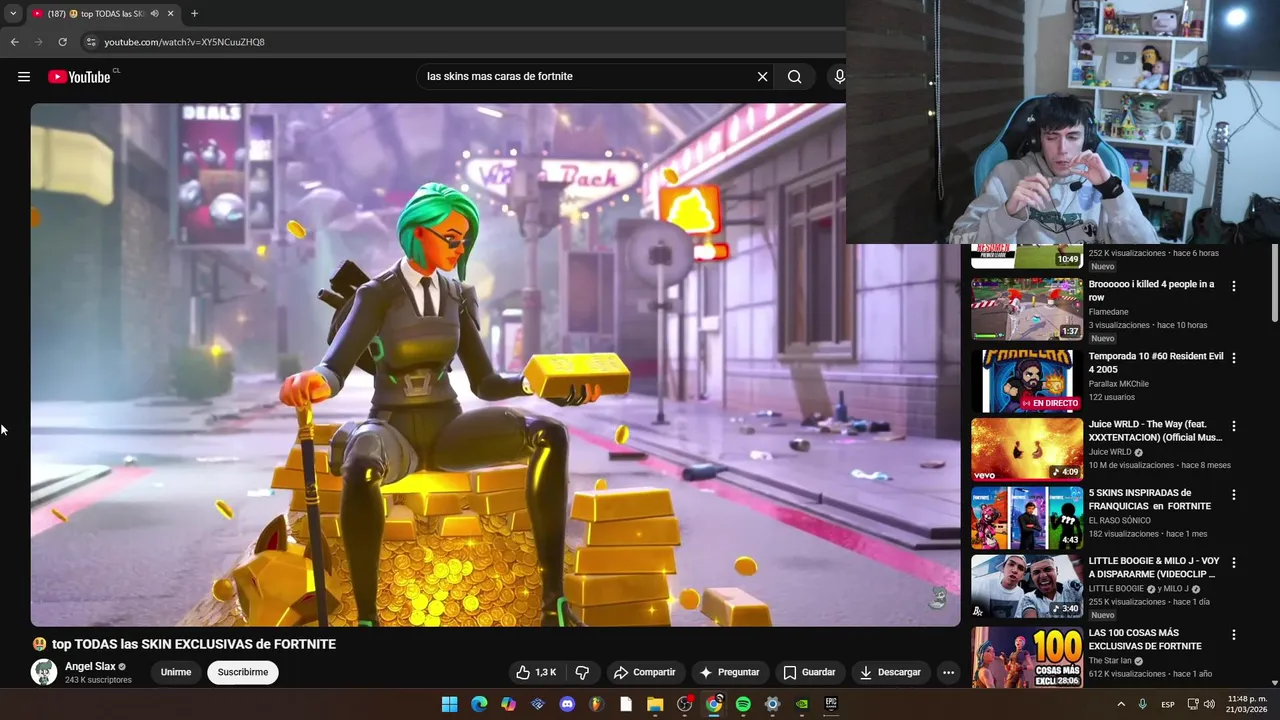Viewport: 1280px width, 720px height.
Task: Open LAS 100 COSAS MÁS EXCLUSIVAS video
Action: tap(1145, 640)
